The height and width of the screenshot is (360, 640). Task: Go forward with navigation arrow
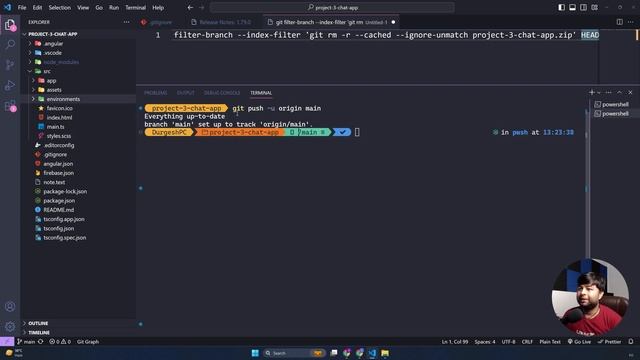click(x=202, y=7)
